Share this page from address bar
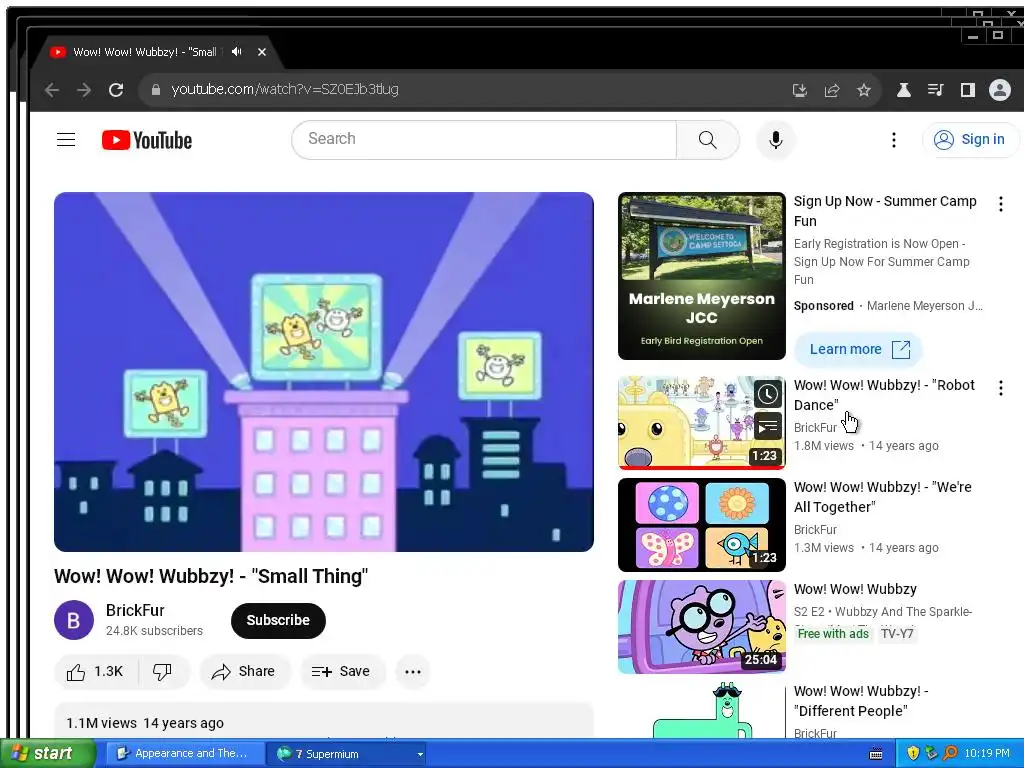Screen dimensions: 1024x768 tap(831, 90)
